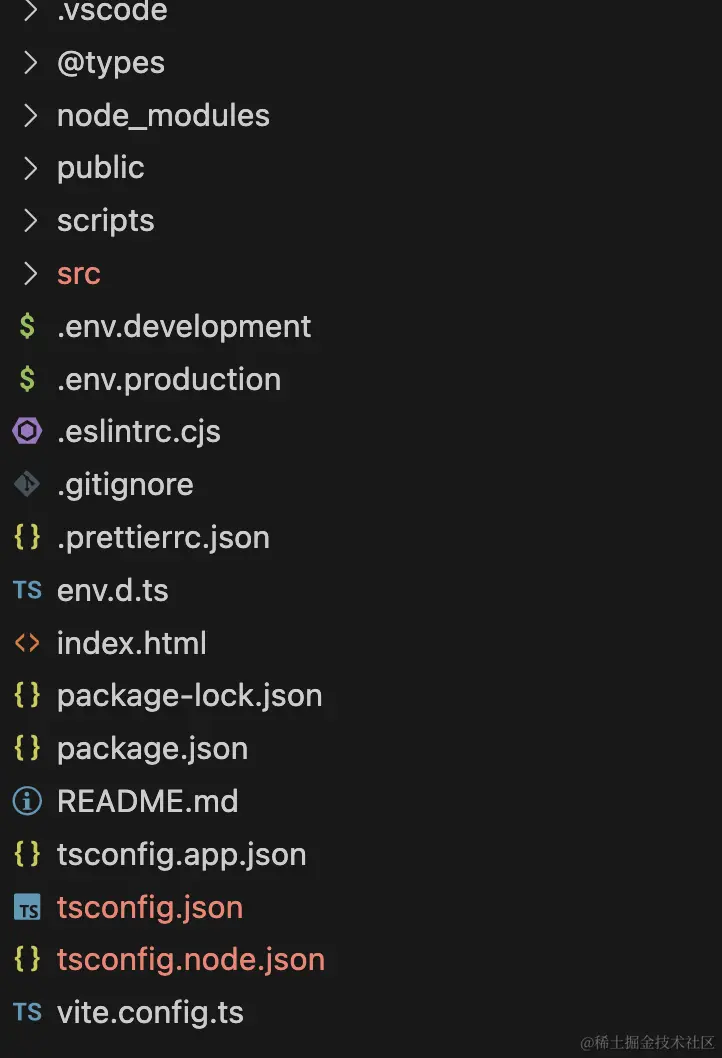This screenshot has width=722, height=1058.
Task: Click the git diamond icon beside .gitignore
Action: (27, 484)
